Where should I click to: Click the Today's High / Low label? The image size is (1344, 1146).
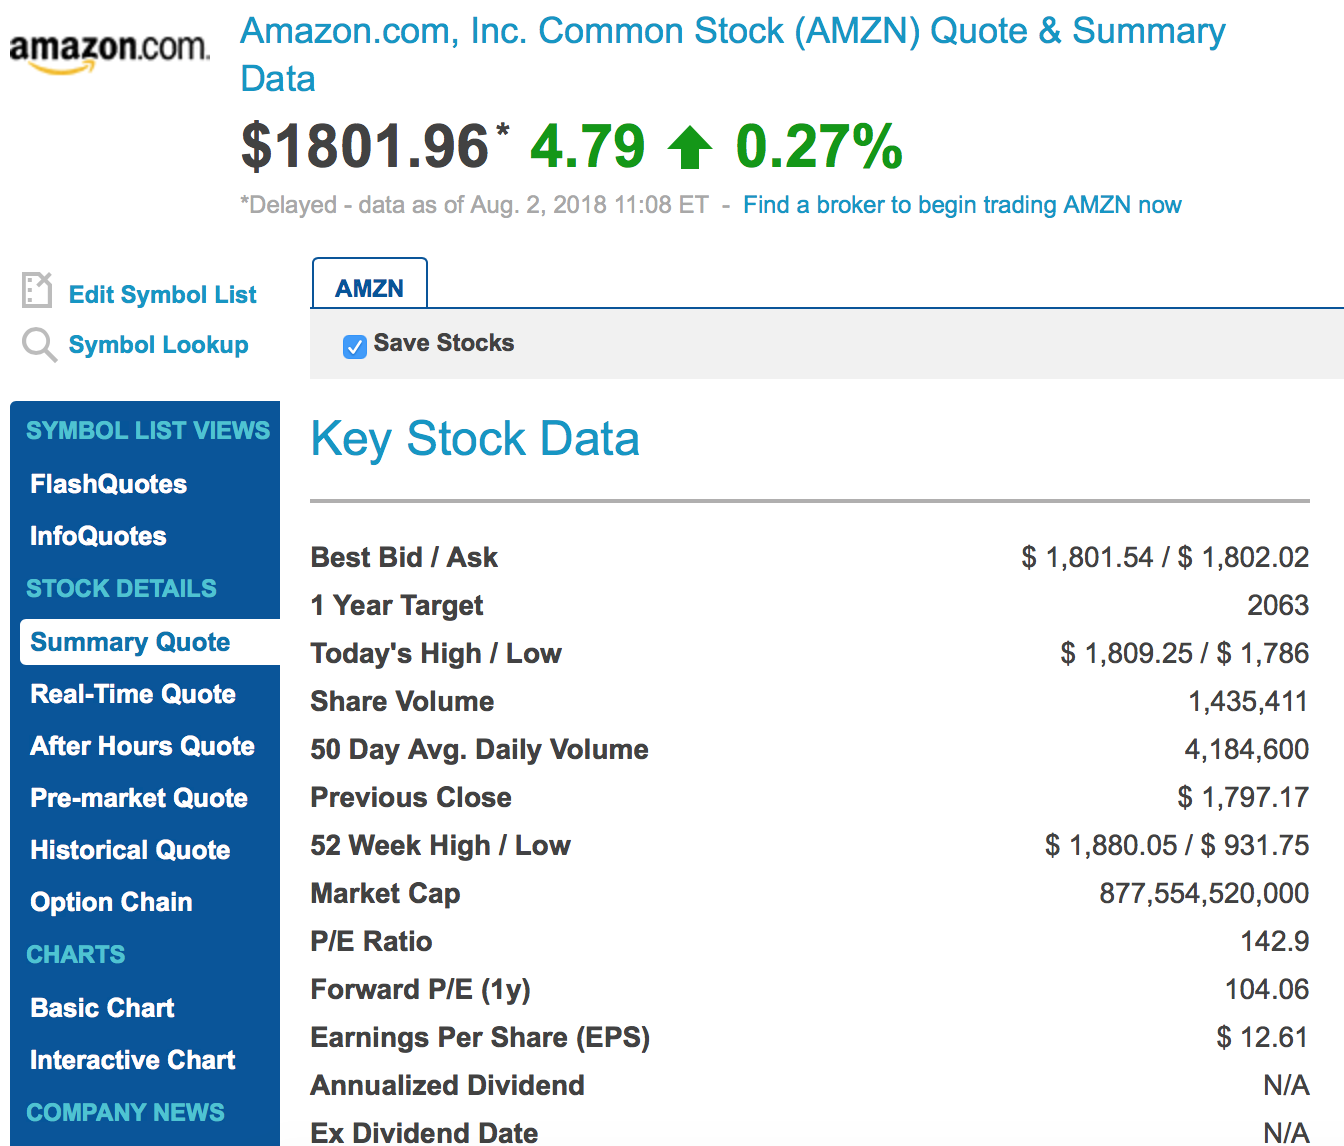[436, 653]
